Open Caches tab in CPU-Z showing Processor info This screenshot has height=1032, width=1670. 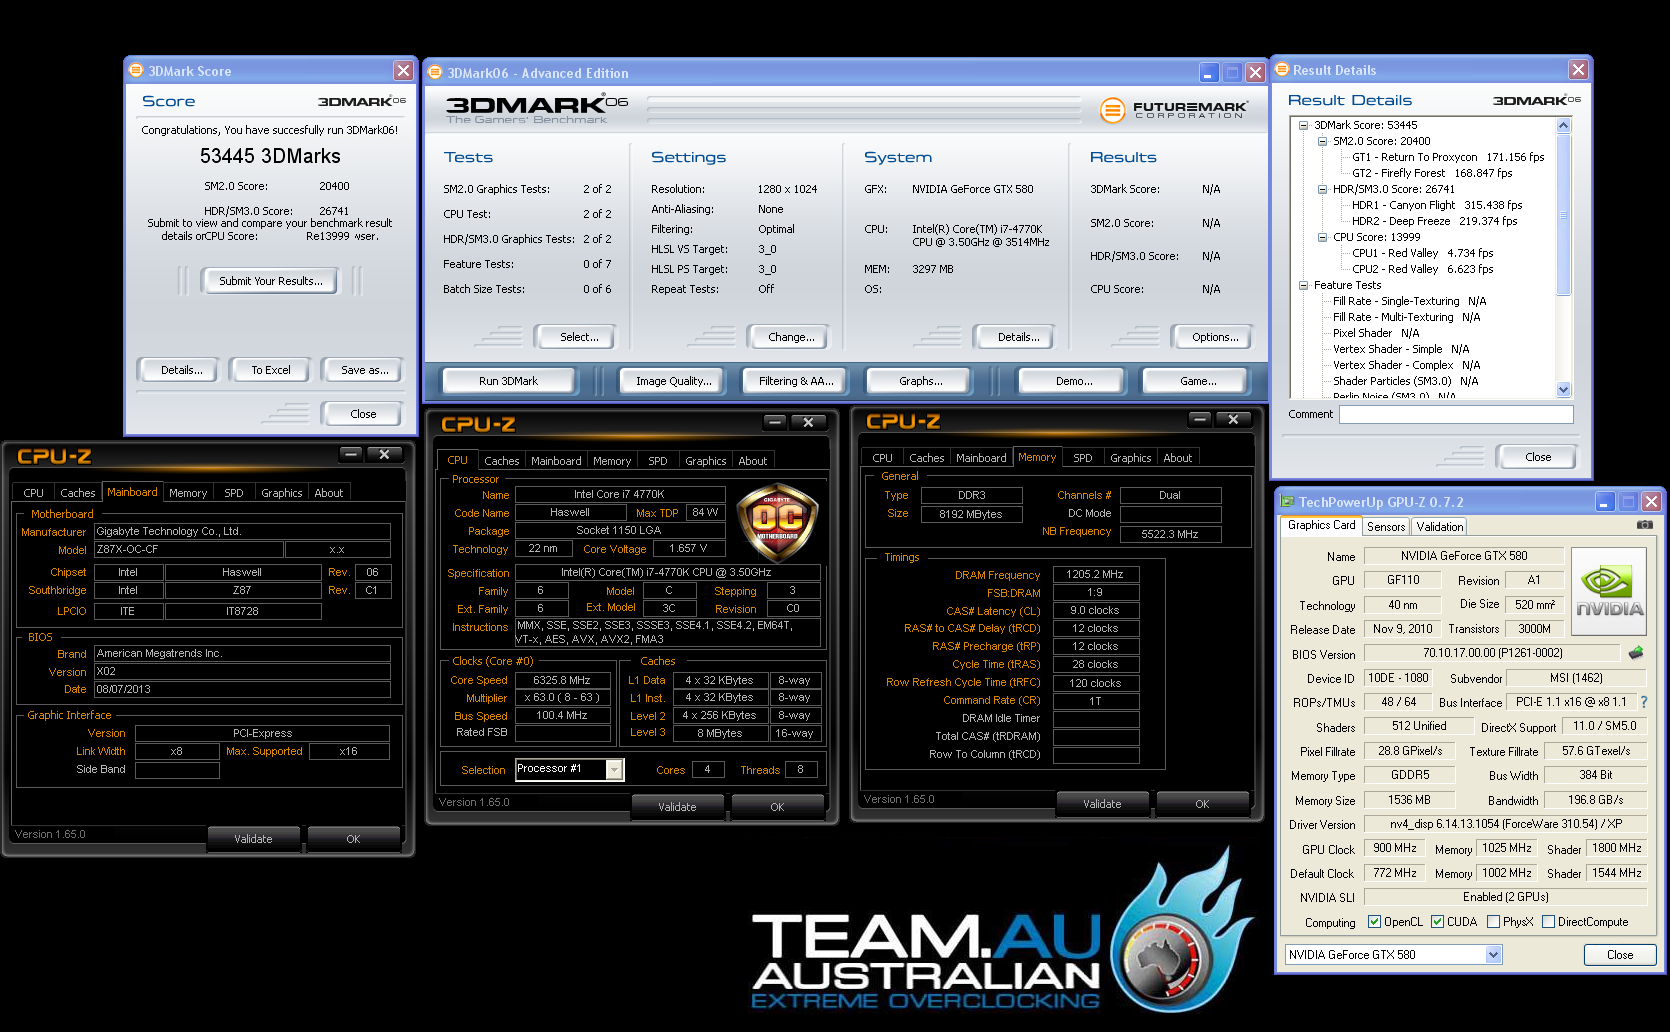coord(501,461)
